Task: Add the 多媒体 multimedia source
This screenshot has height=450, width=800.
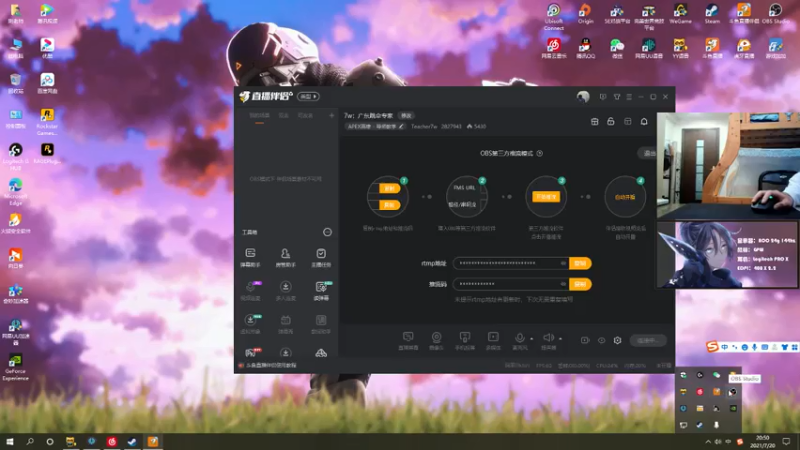Action: pos(493,340)
